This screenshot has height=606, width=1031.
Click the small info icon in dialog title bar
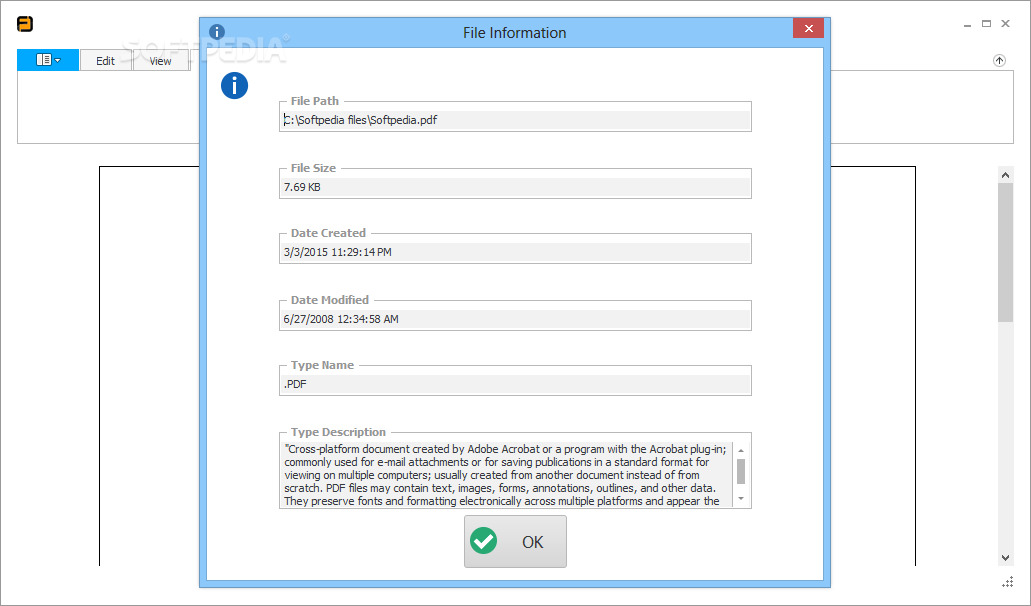(x=217, y=32)
